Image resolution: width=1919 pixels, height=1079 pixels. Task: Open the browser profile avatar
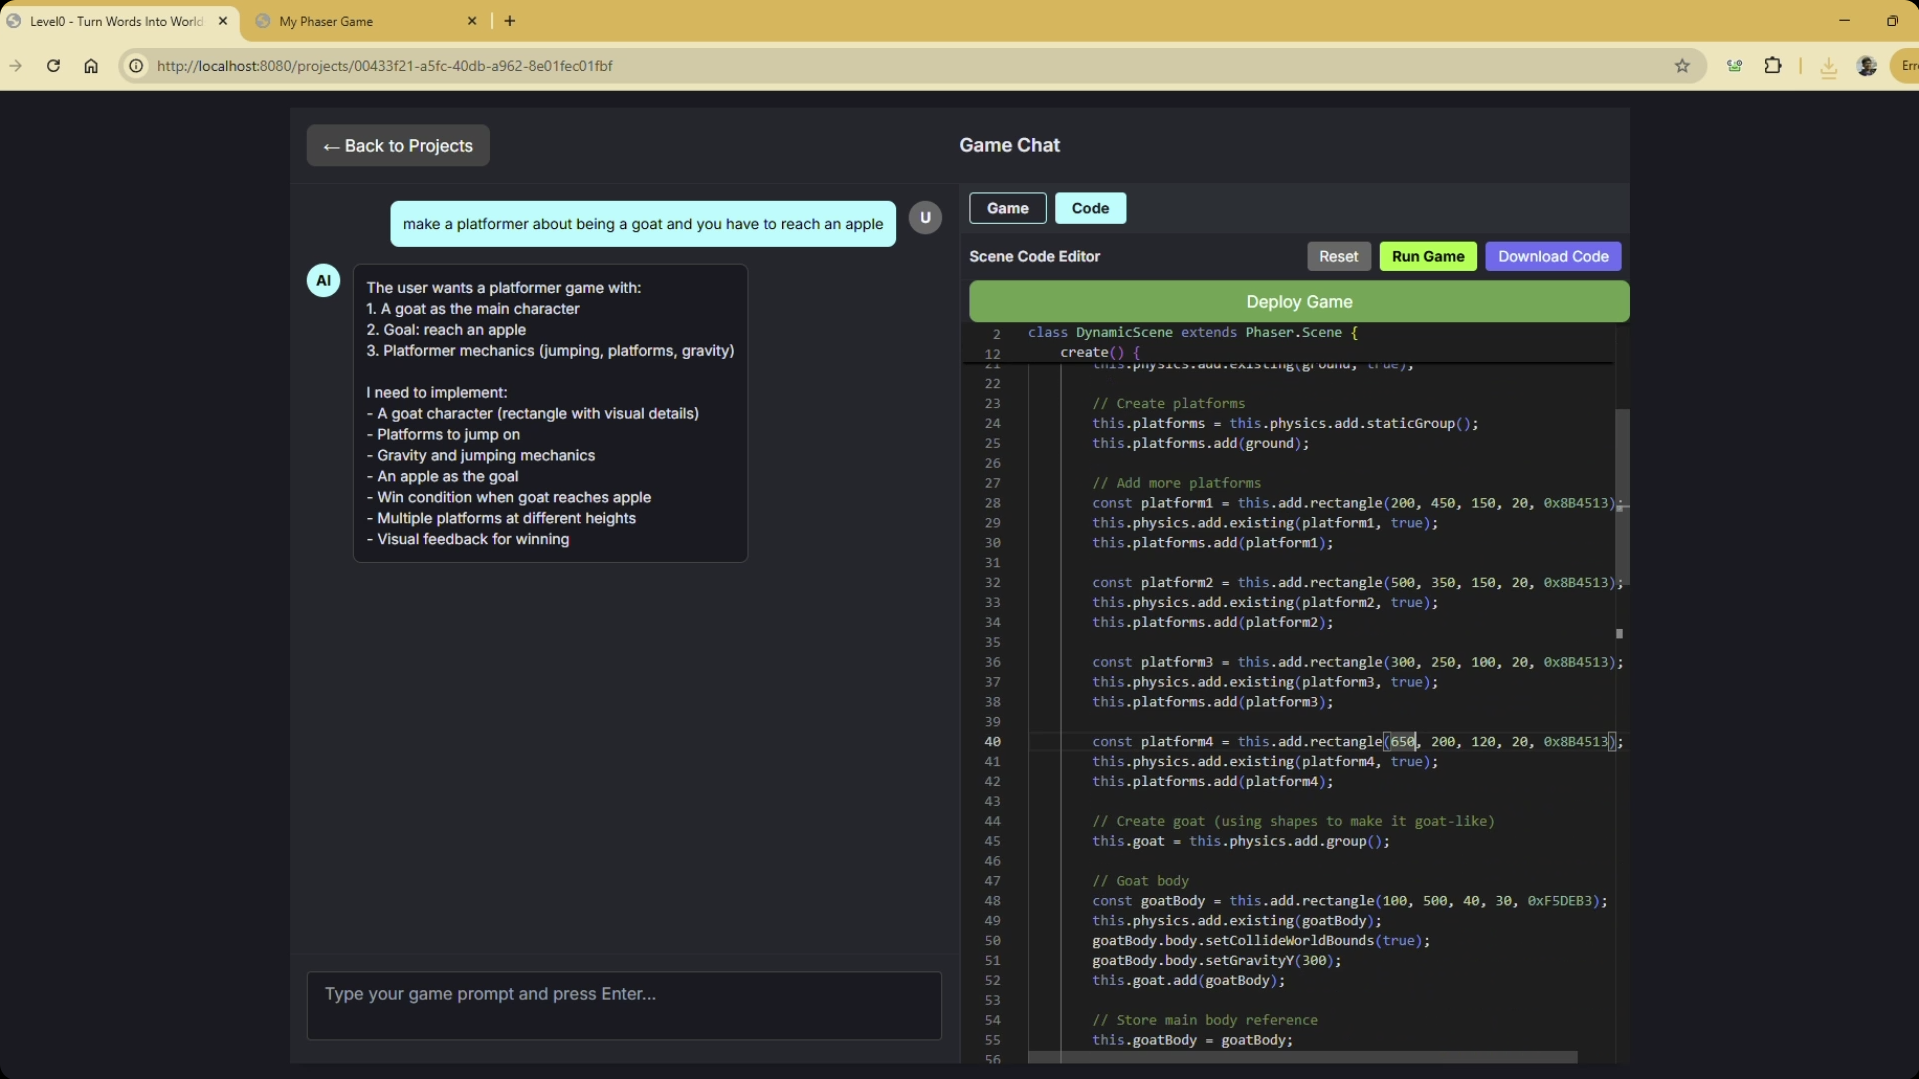pyautogui.click(x=1866, y=66)
